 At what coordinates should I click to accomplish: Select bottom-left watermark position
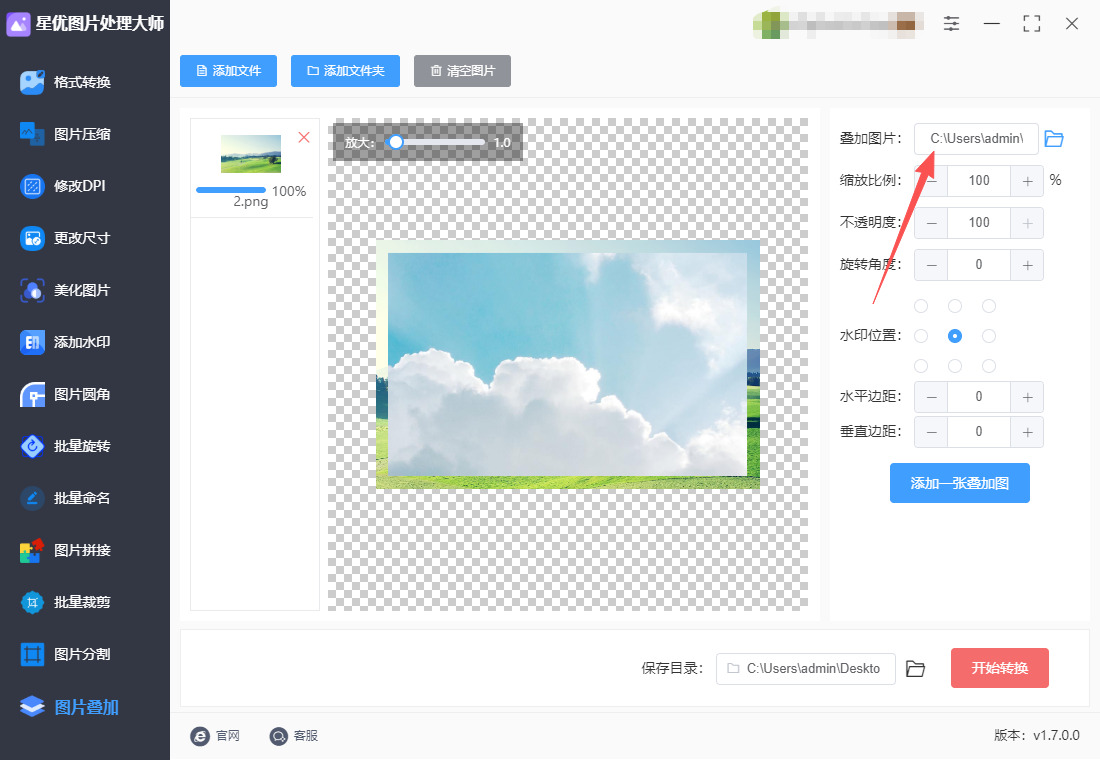921,366
